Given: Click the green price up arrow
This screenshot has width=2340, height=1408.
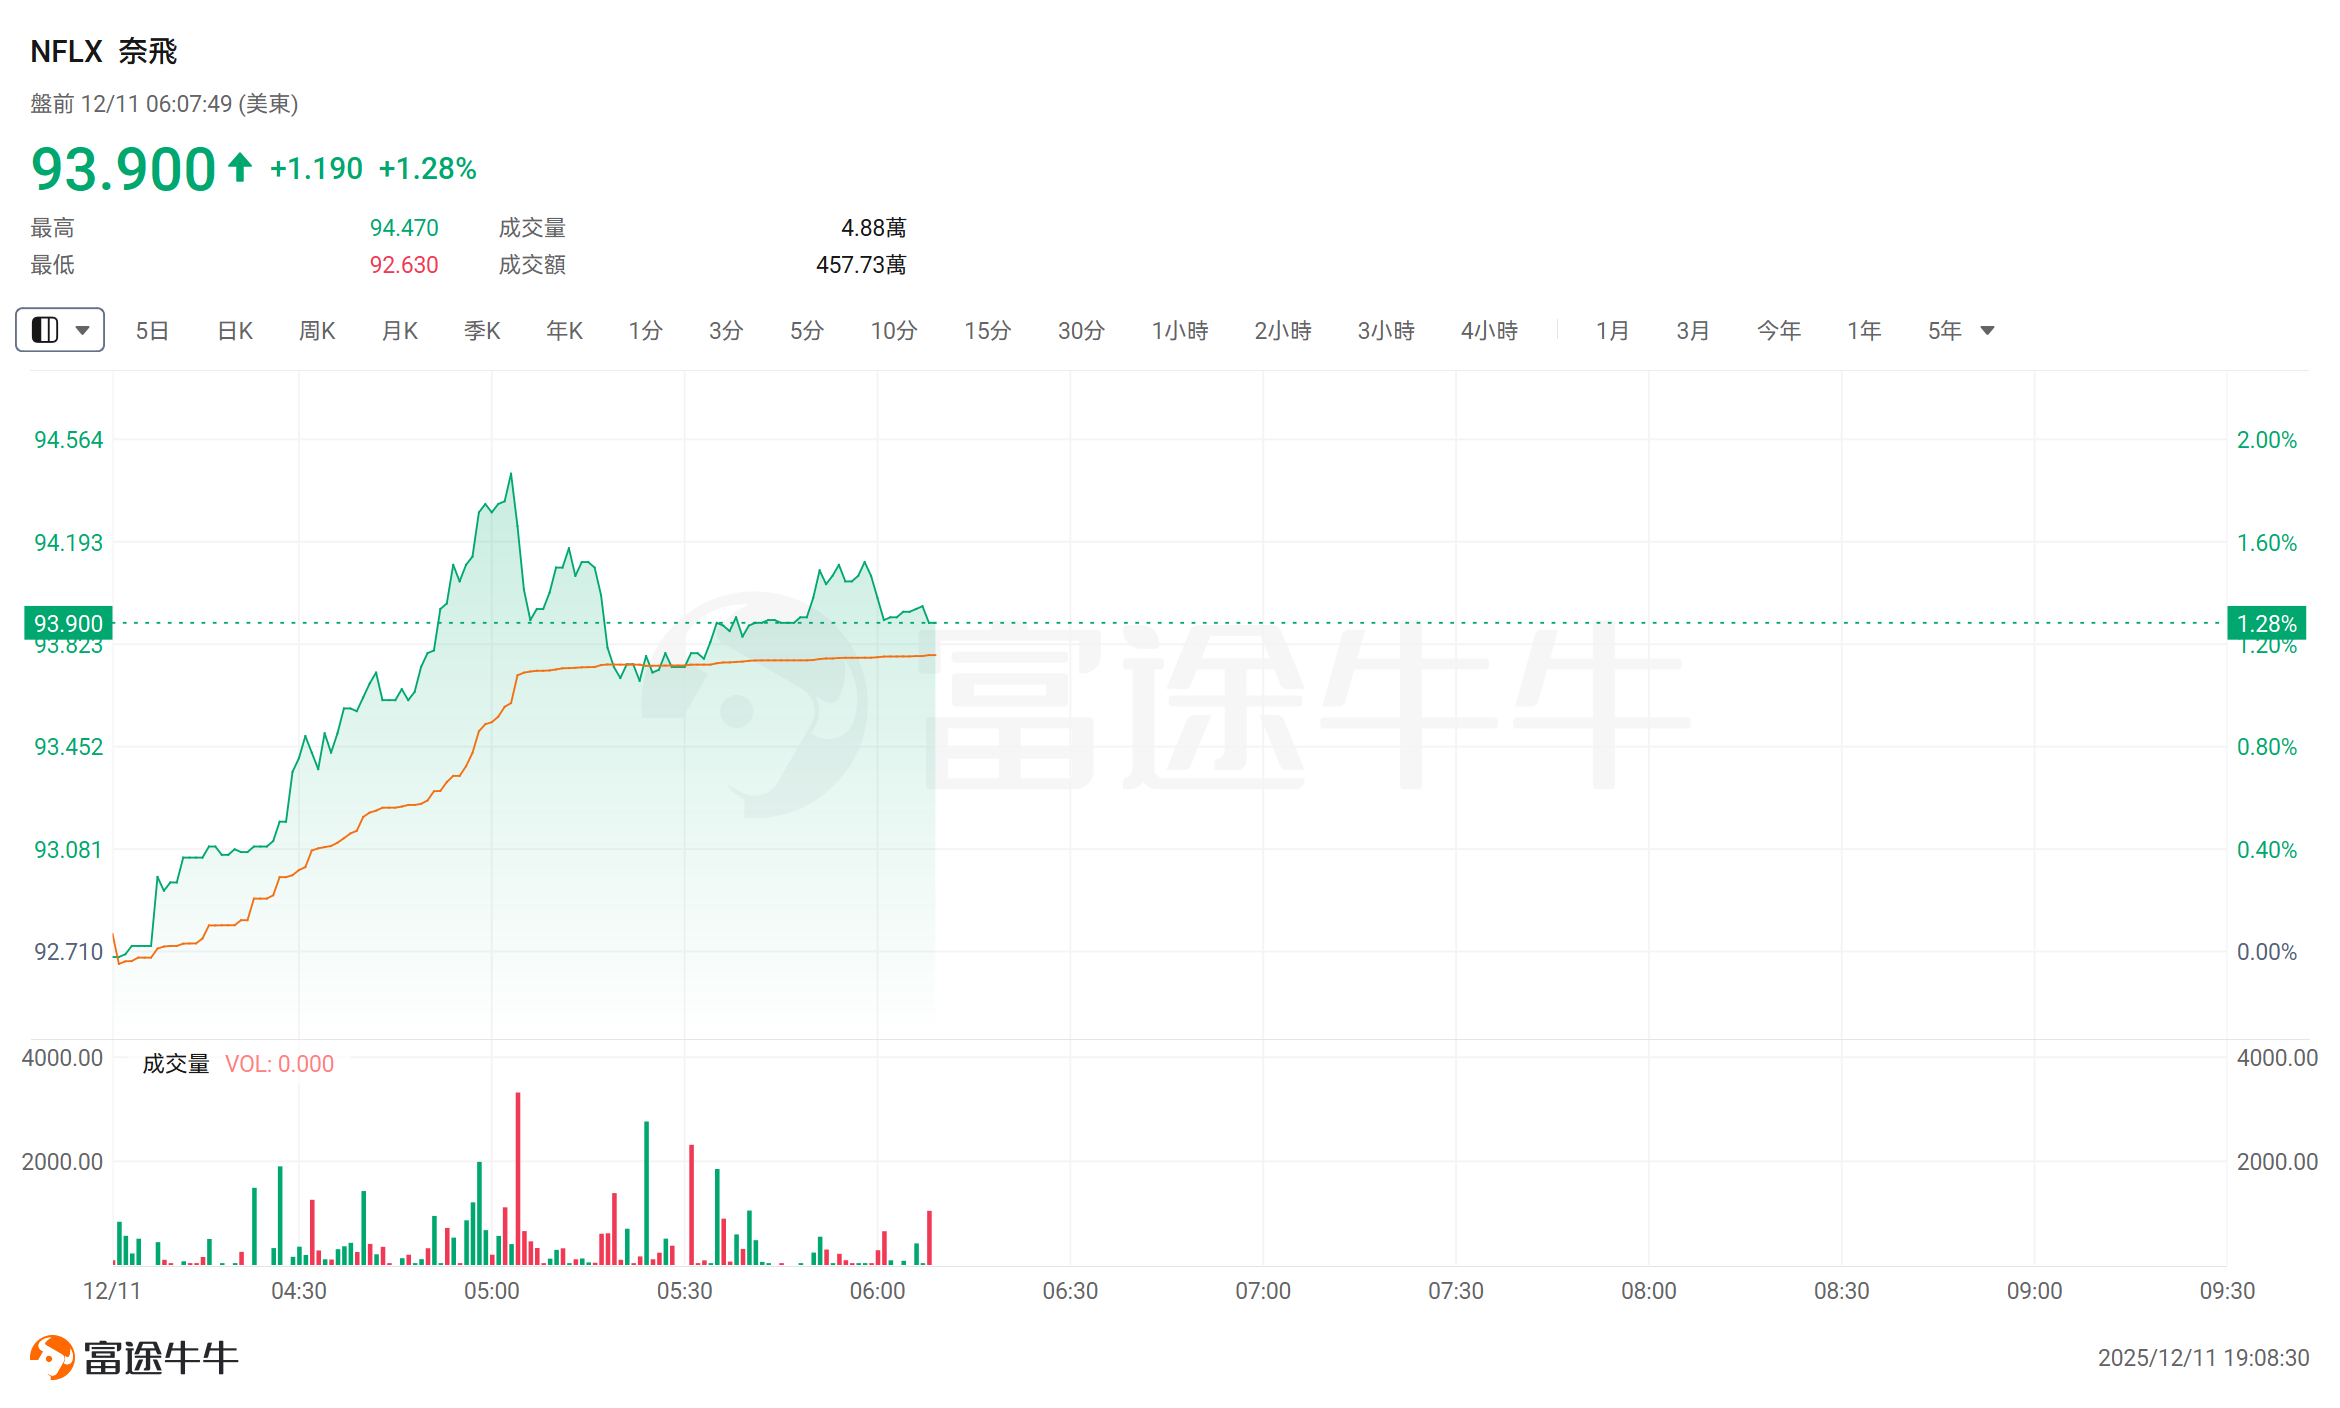Looking at the screenshot, I should click(239, 167).
